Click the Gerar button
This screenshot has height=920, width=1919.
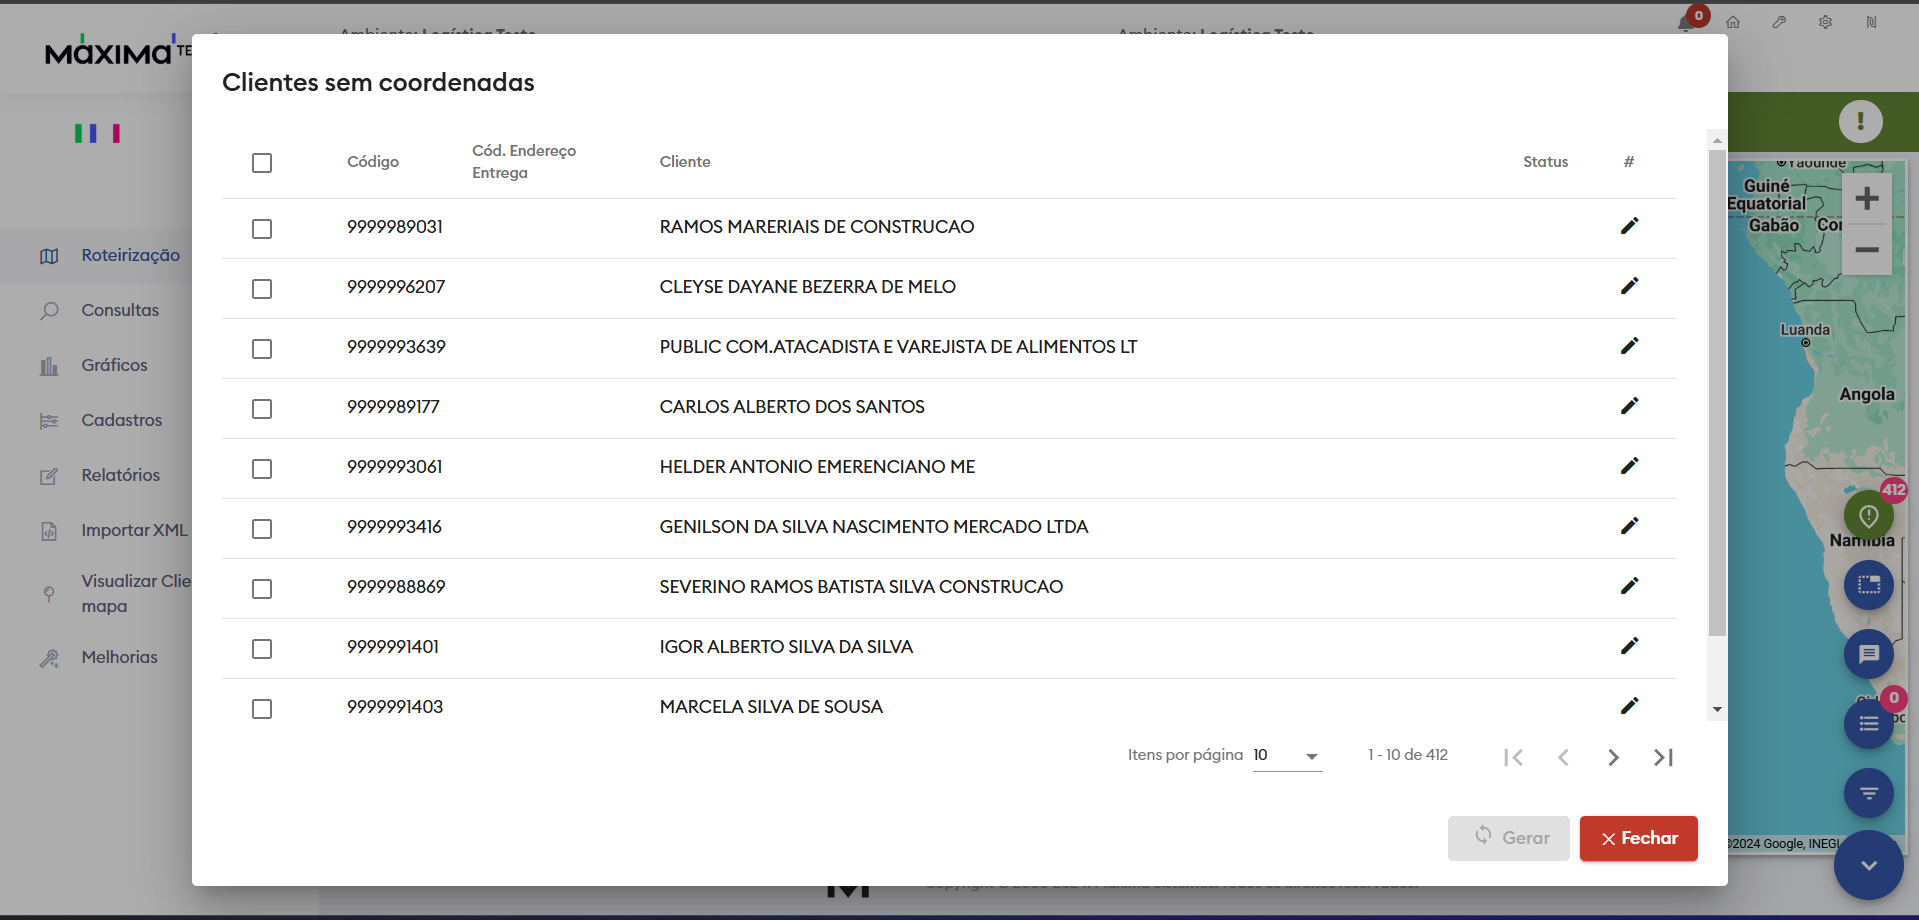[x=1508, y=838]
